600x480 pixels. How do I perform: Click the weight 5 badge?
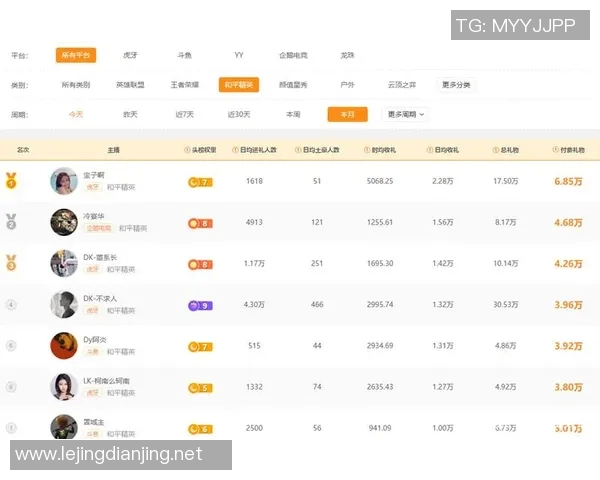click(200, 388)
